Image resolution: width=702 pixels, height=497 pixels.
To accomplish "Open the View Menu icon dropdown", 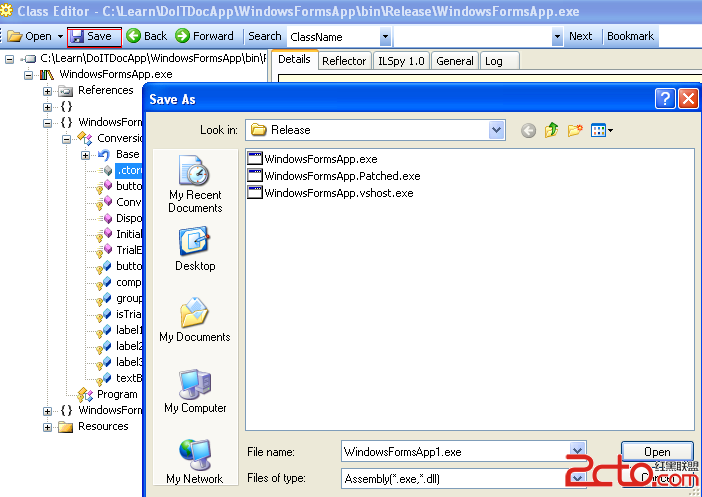I will 602,131.
